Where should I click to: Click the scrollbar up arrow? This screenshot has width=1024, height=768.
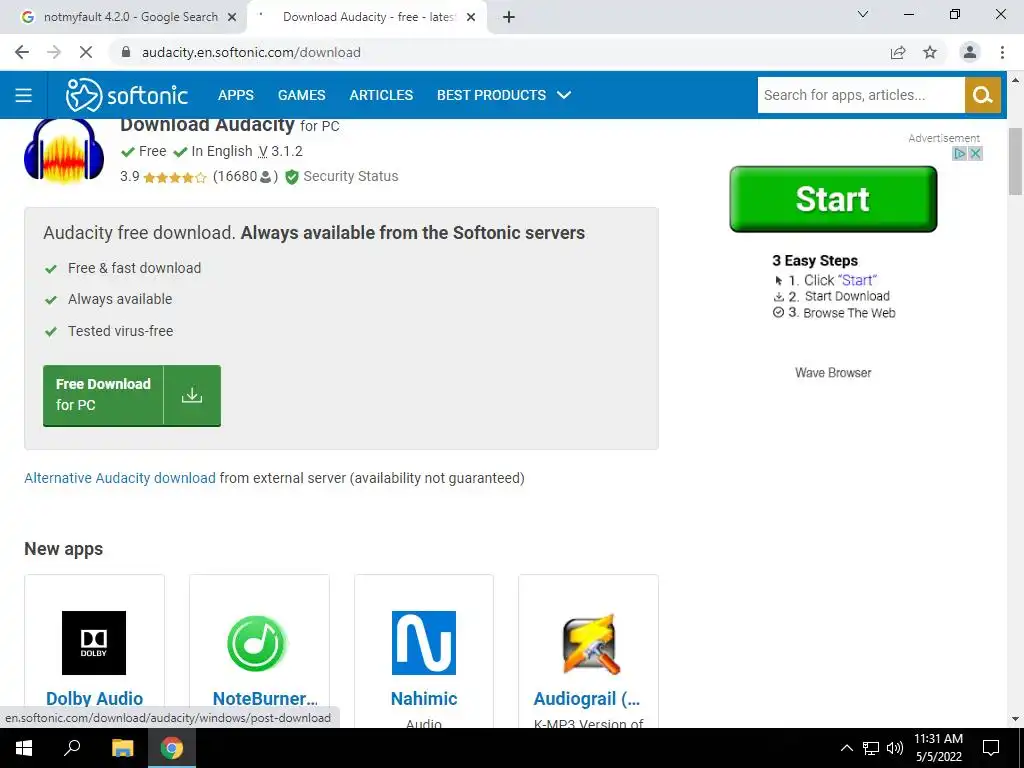[x=1015, y=80]
